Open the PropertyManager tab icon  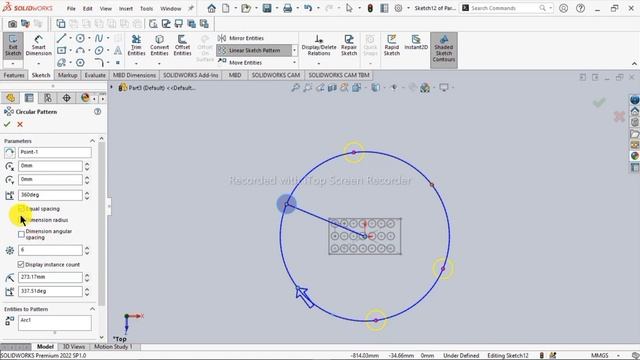pyautogui.click(x=29, y=98)
